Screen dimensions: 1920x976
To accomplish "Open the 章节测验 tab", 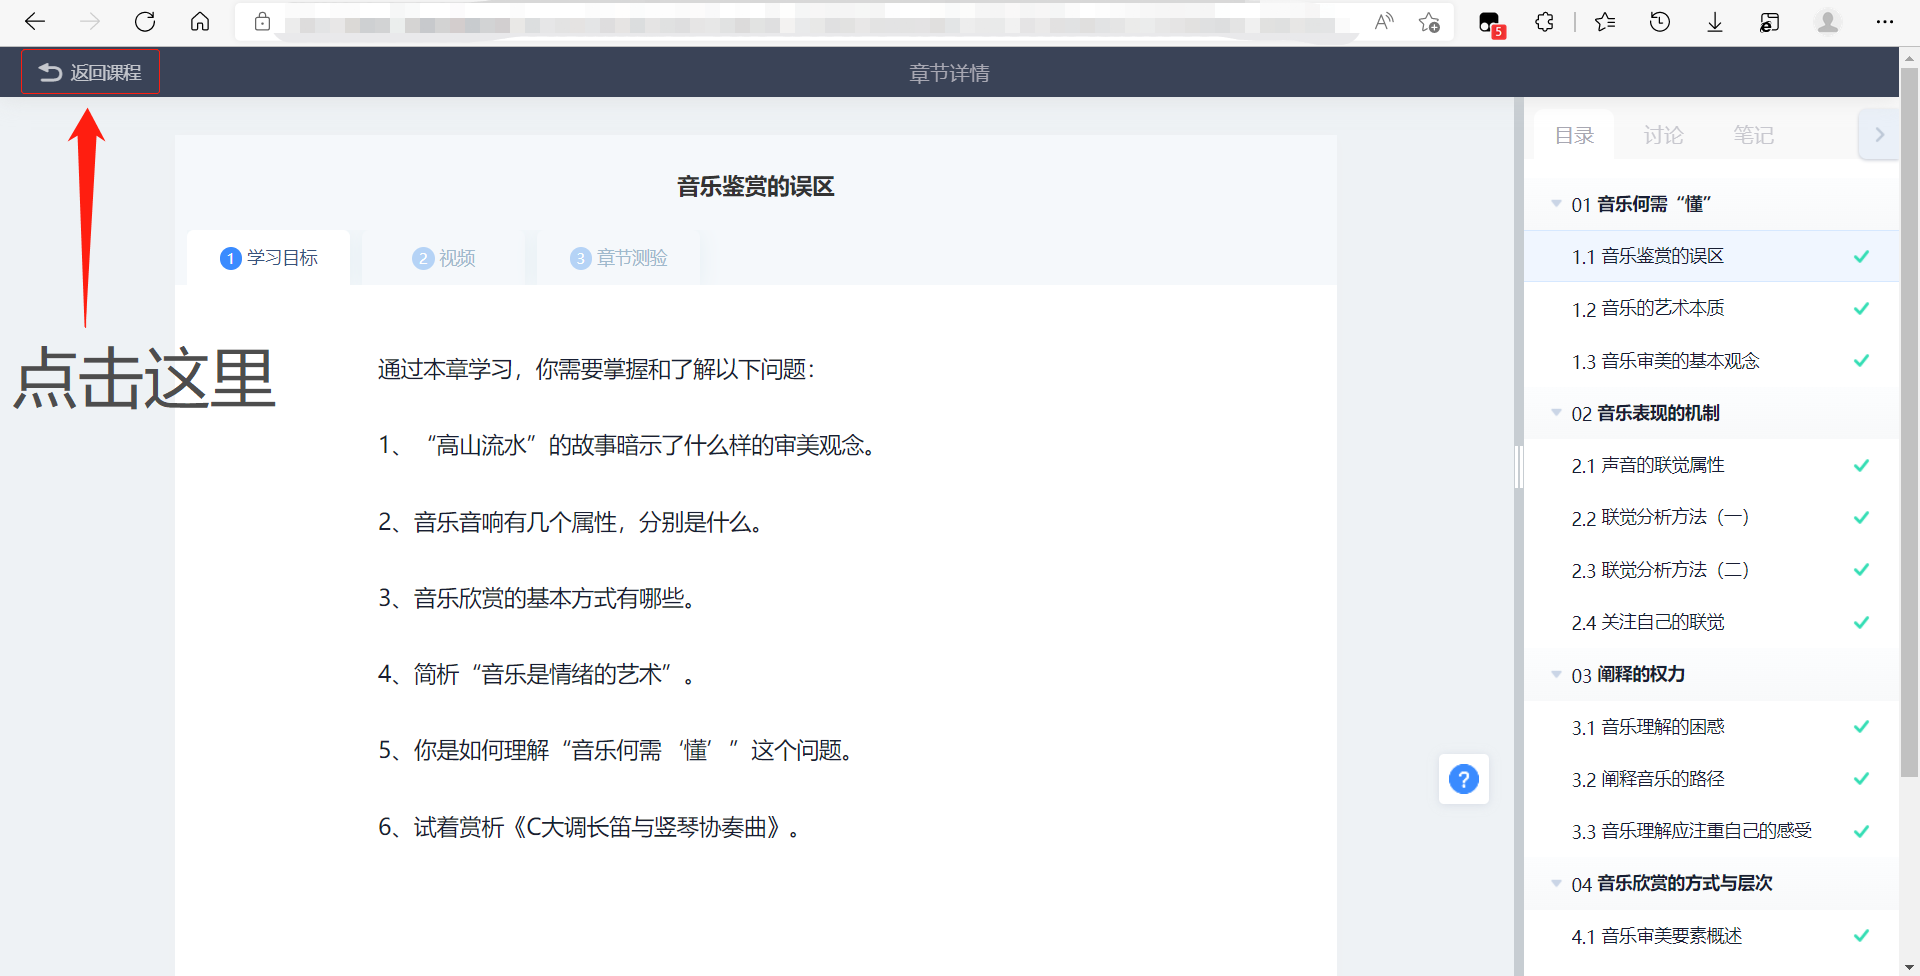I will [619, 258].
